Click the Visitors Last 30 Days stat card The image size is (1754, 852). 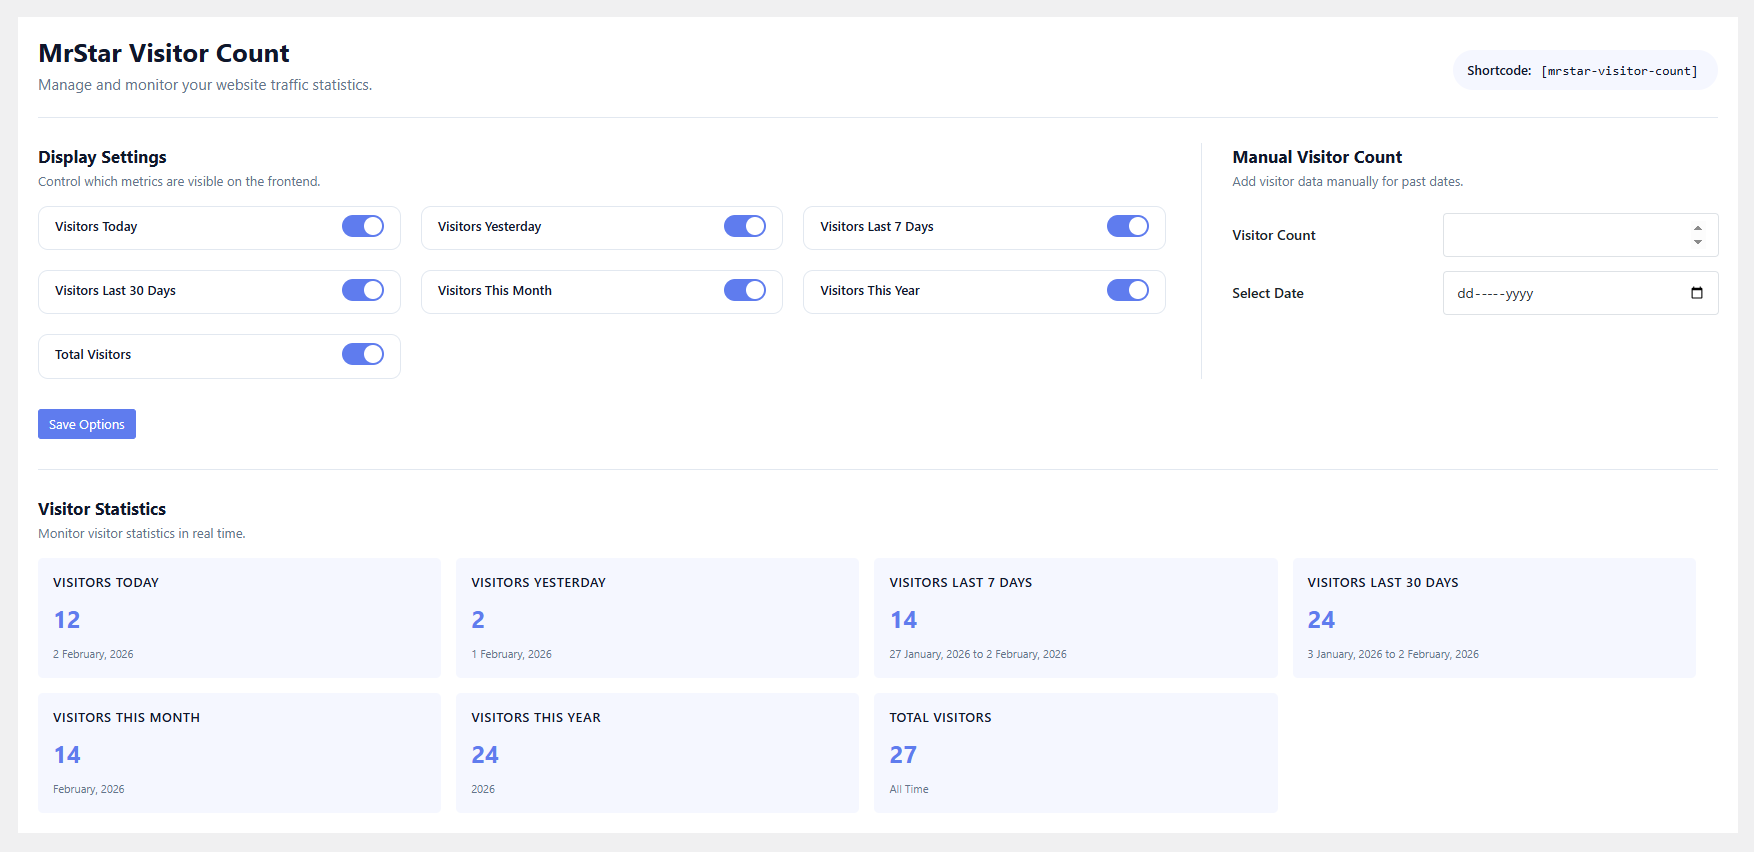coord(1493,618)
